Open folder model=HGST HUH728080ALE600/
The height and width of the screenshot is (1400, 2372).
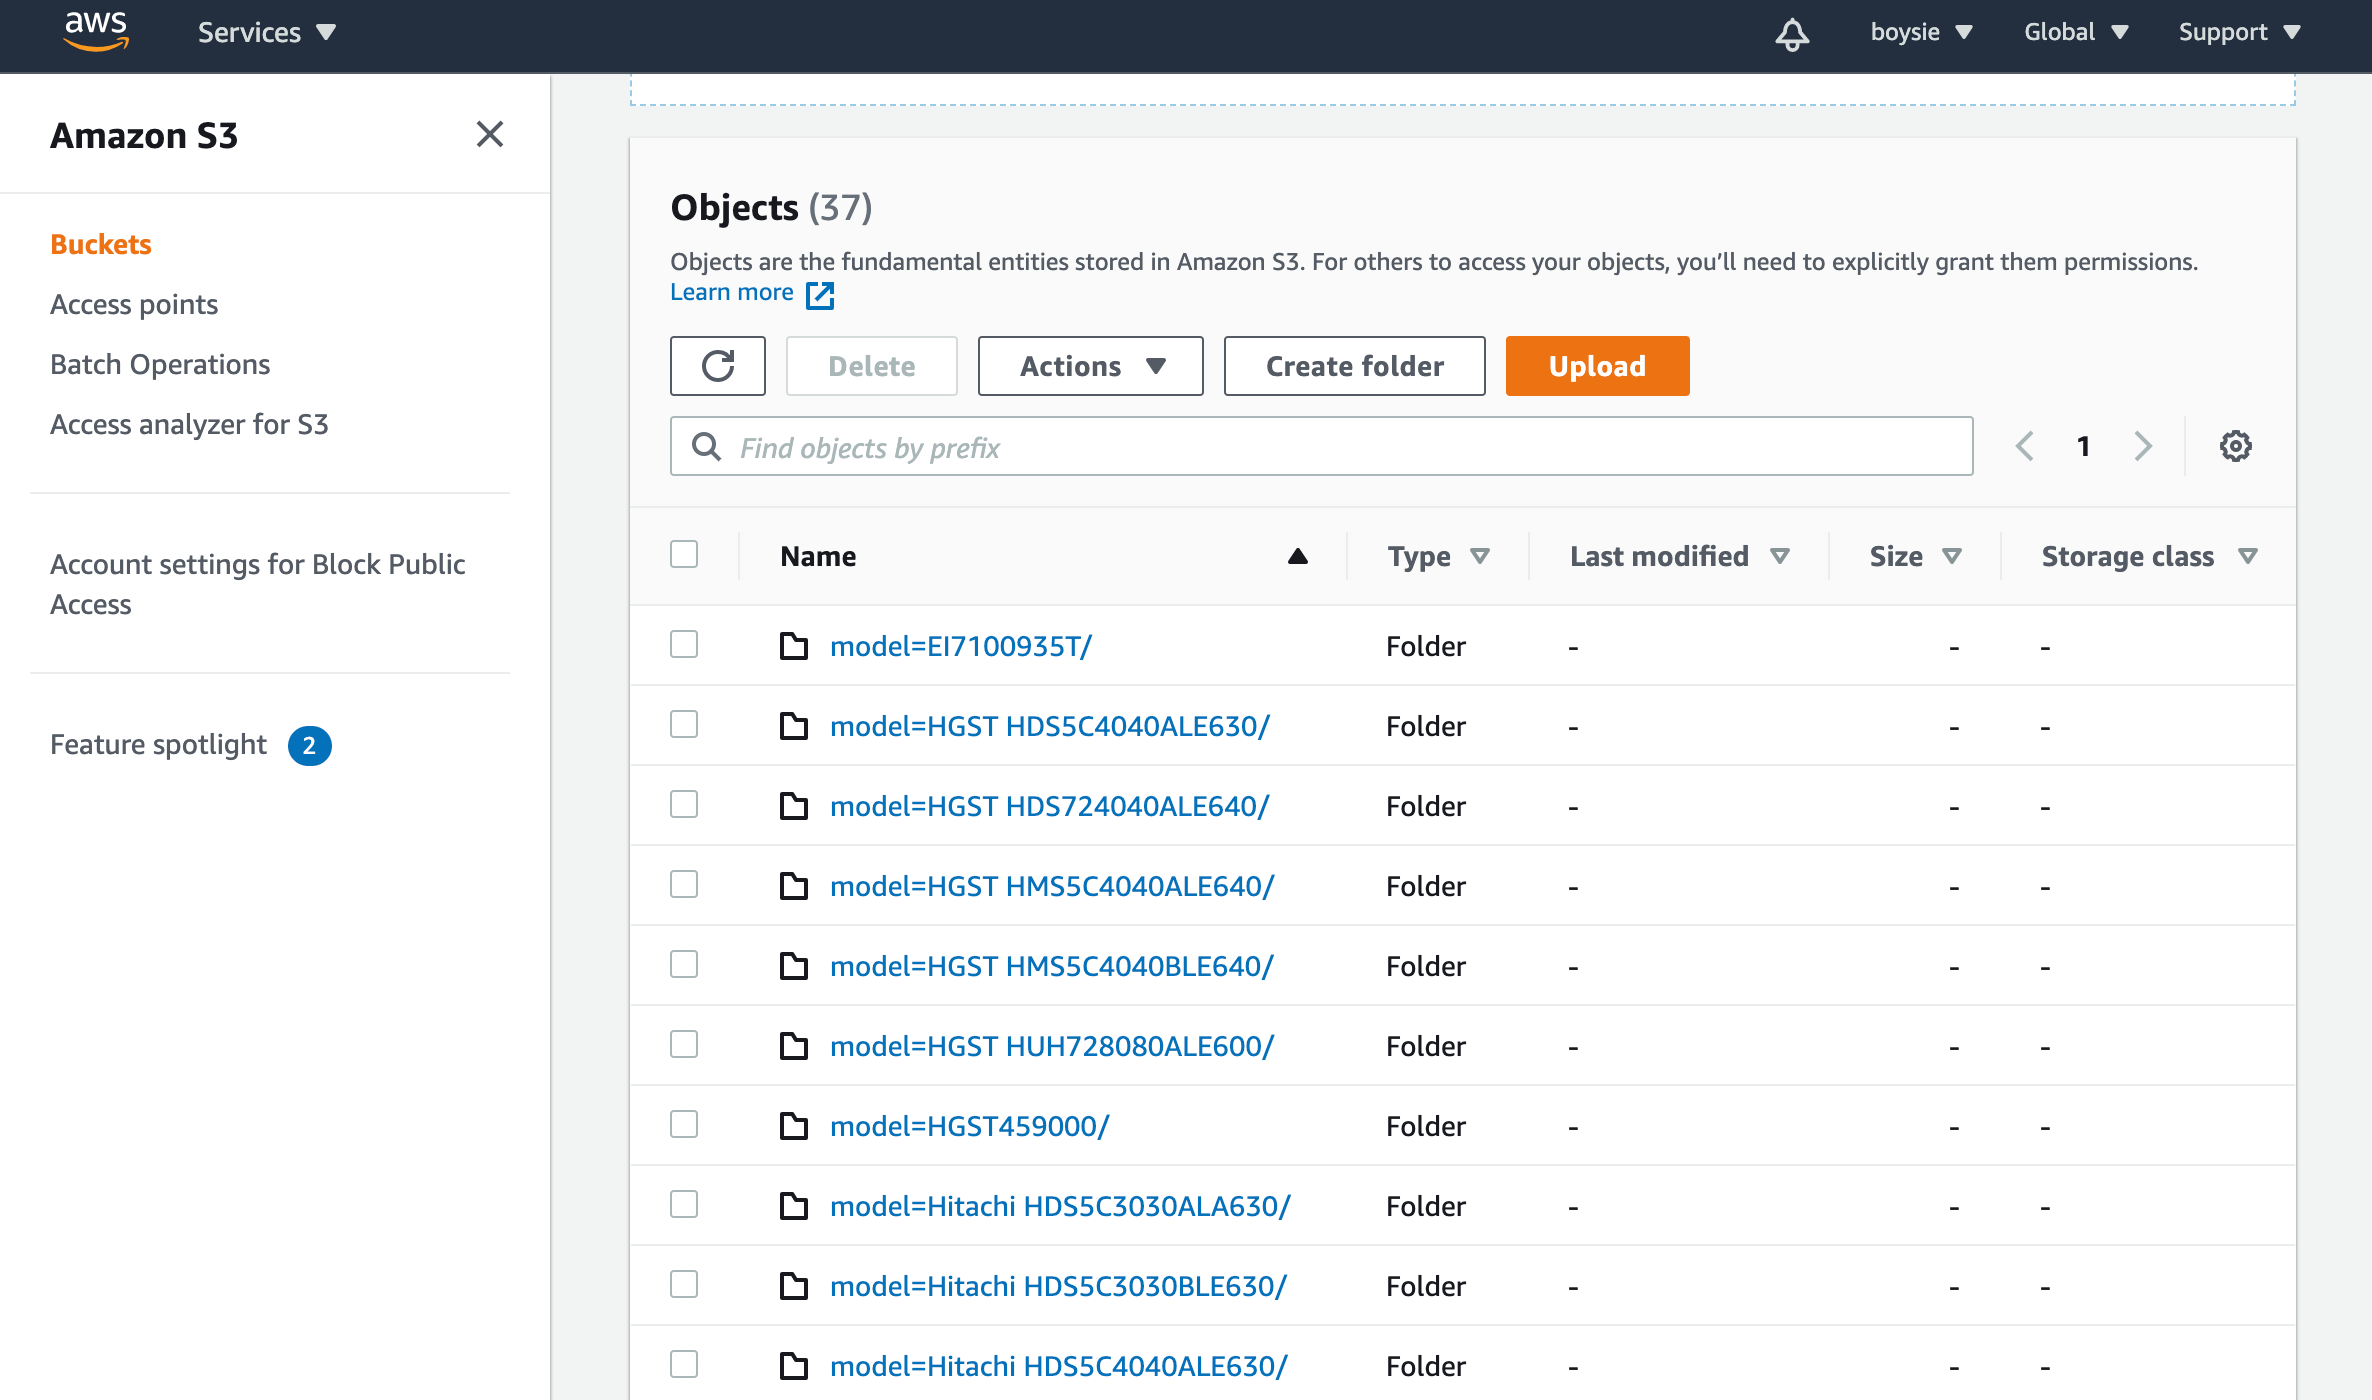point(1052,1046)
